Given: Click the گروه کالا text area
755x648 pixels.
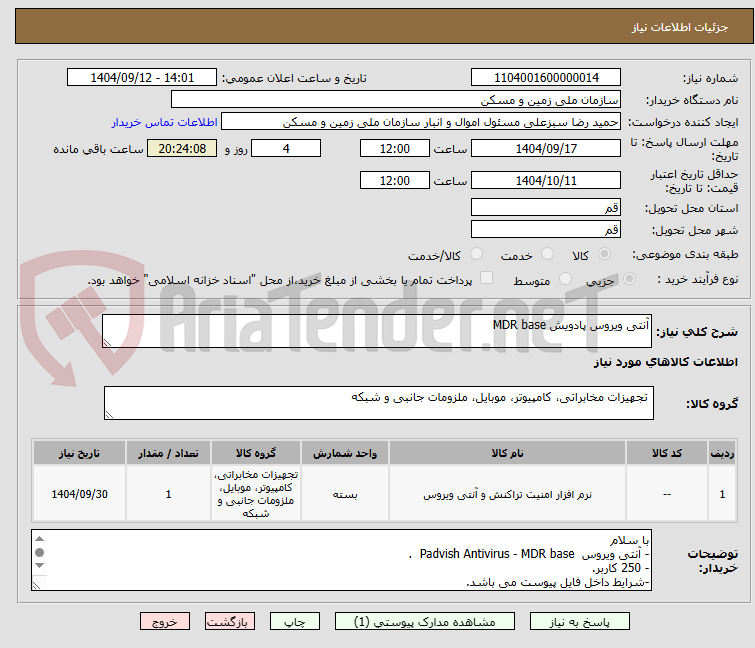Looking at the screenshot, I should click(379, 403).
